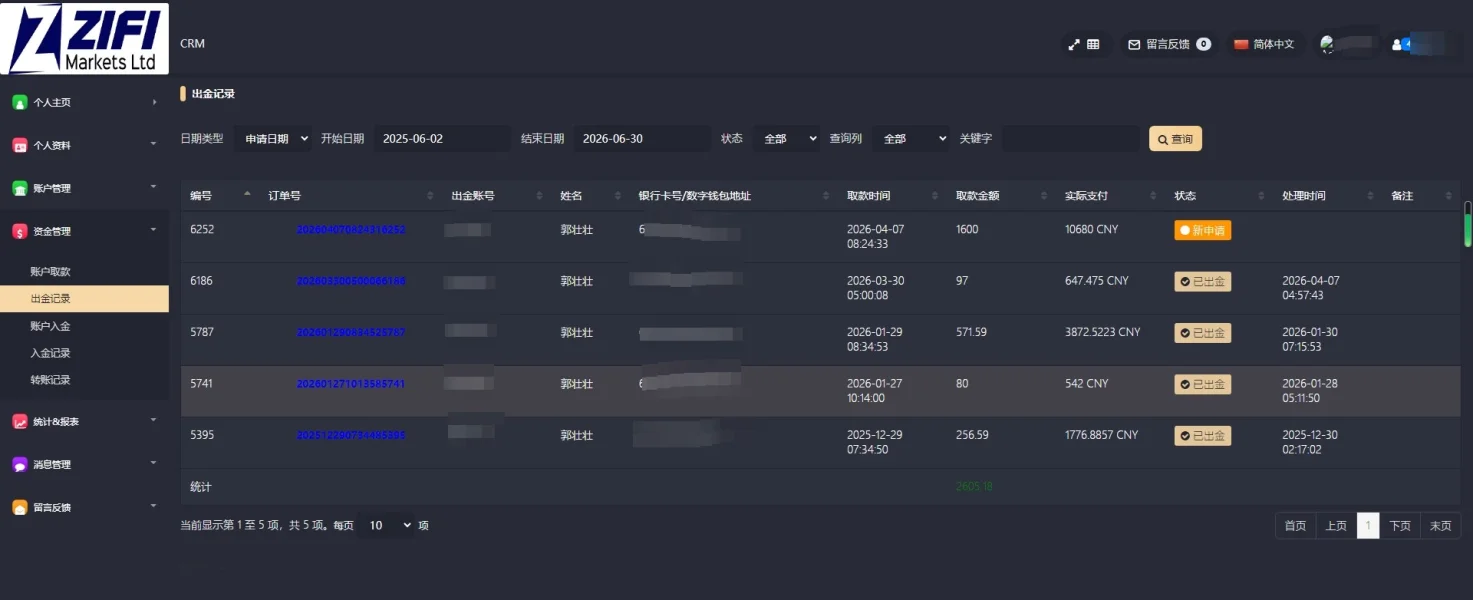This screenshot has width=1473, height=600.
Task: Click the red 个人资料 profile icon
Action: 20,145
